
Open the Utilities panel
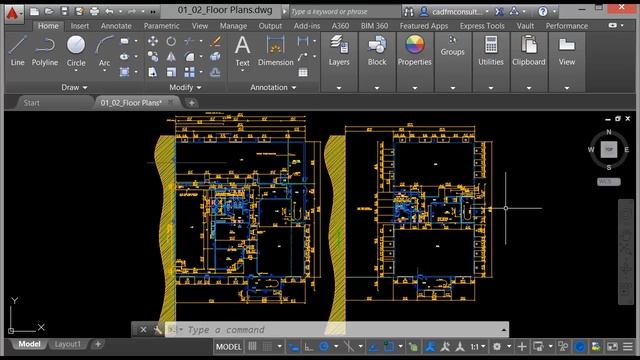click(x=491, y=51)
